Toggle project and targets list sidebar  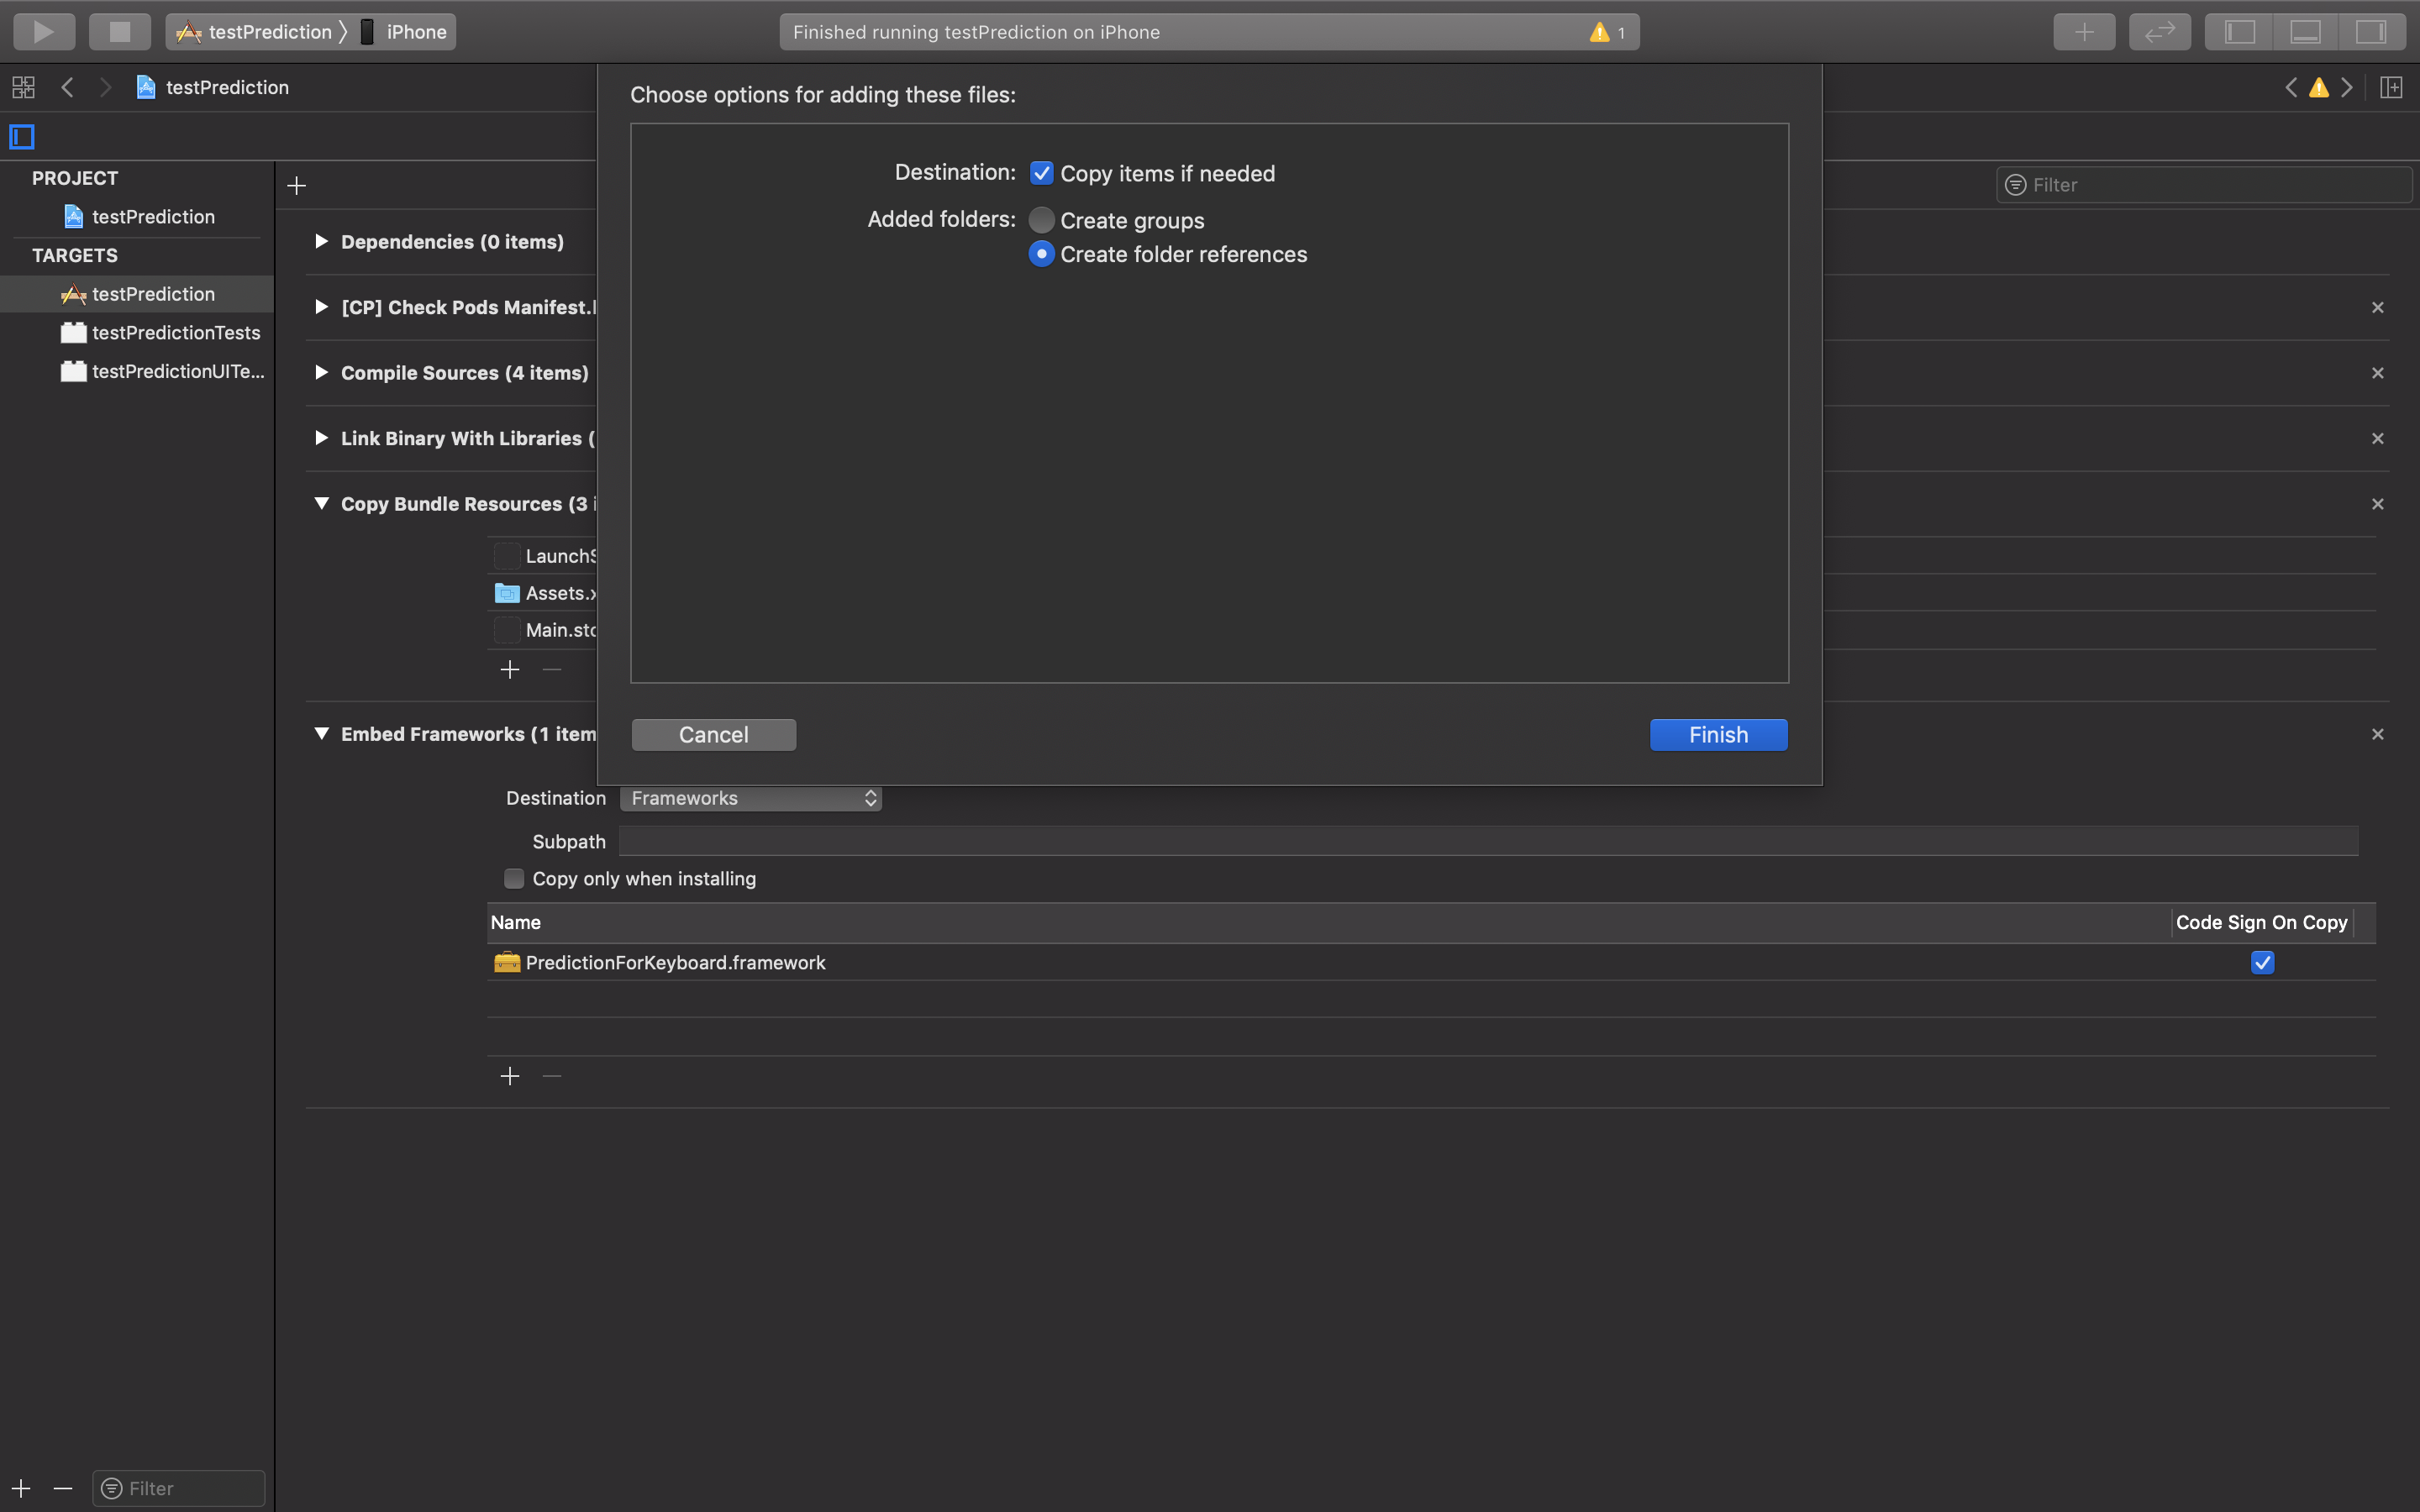click(x=22, y=136)
